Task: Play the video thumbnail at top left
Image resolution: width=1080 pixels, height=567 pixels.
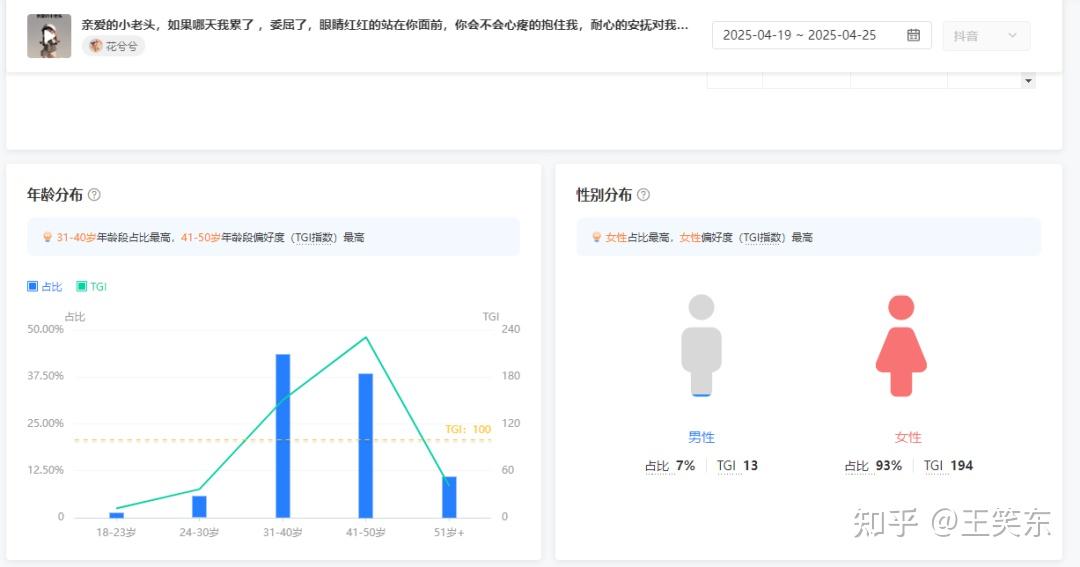Action: click(49, 36)
